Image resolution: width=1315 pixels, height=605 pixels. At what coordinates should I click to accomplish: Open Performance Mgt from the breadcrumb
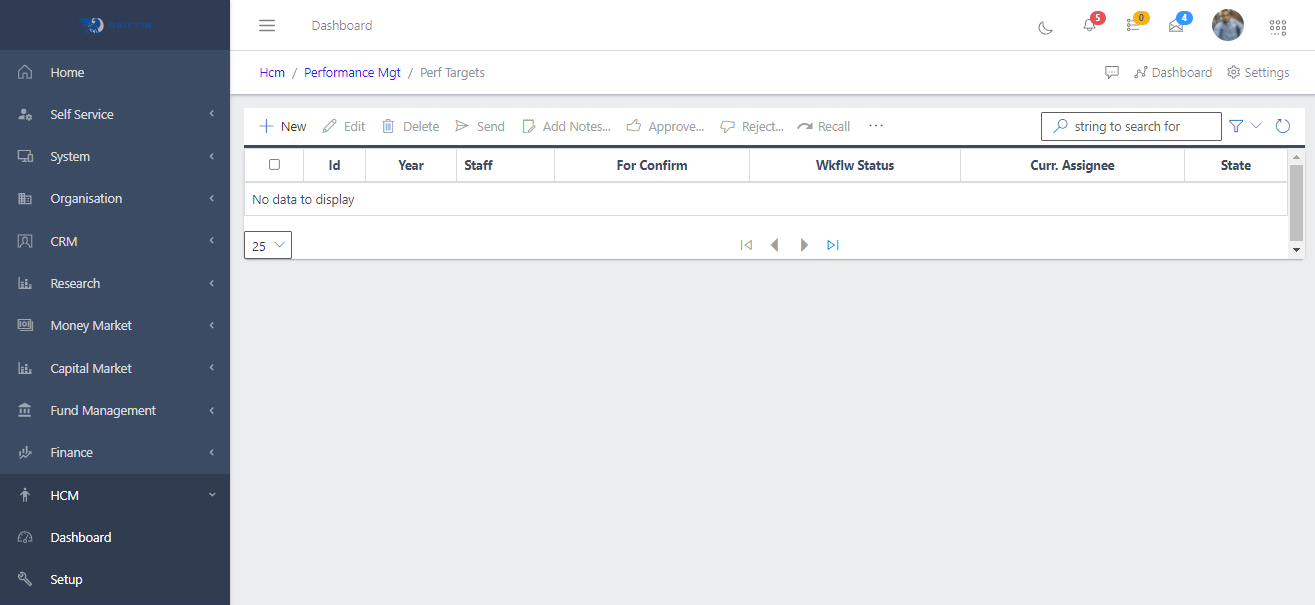click(x=352, y=72)
